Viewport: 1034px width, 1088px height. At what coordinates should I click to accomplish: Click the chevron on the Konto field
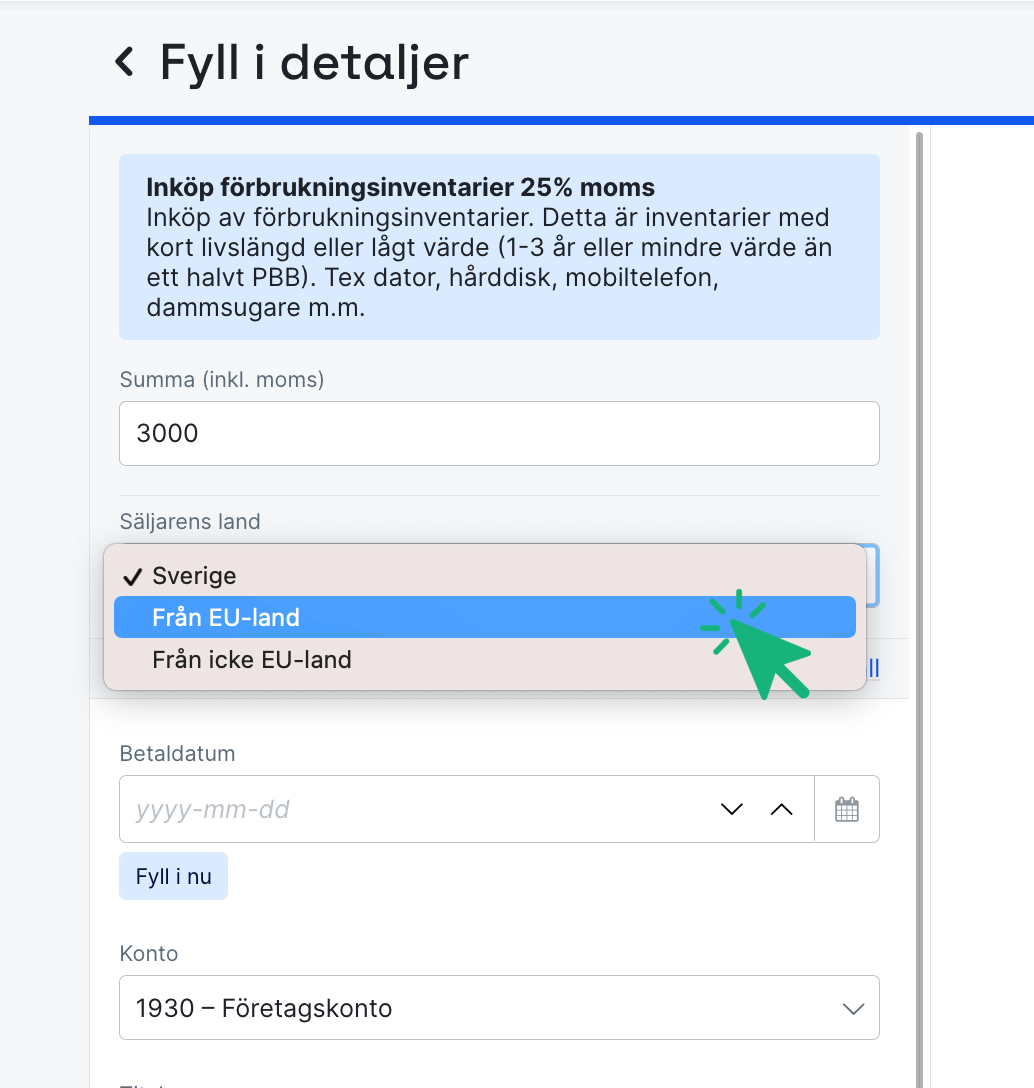click(853, 1008)
